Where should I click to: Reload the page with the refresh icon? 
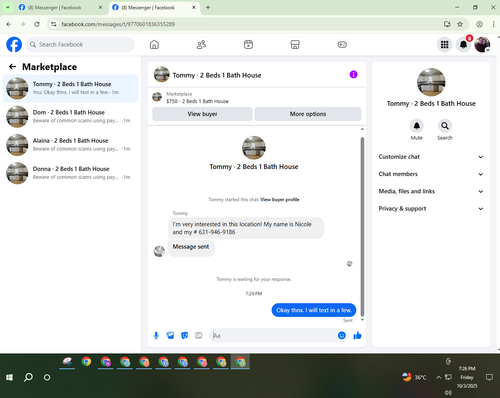(x=37, y=24)
